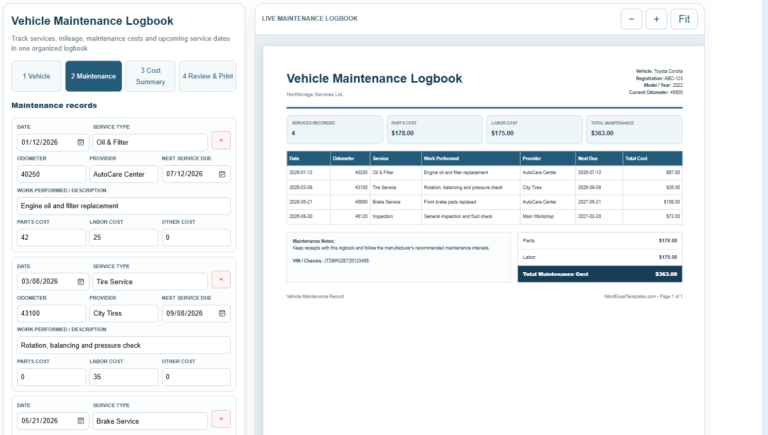Click the 05/21/2026 date field
This screenshot has height=435, width=768.
tap(53, 421)
